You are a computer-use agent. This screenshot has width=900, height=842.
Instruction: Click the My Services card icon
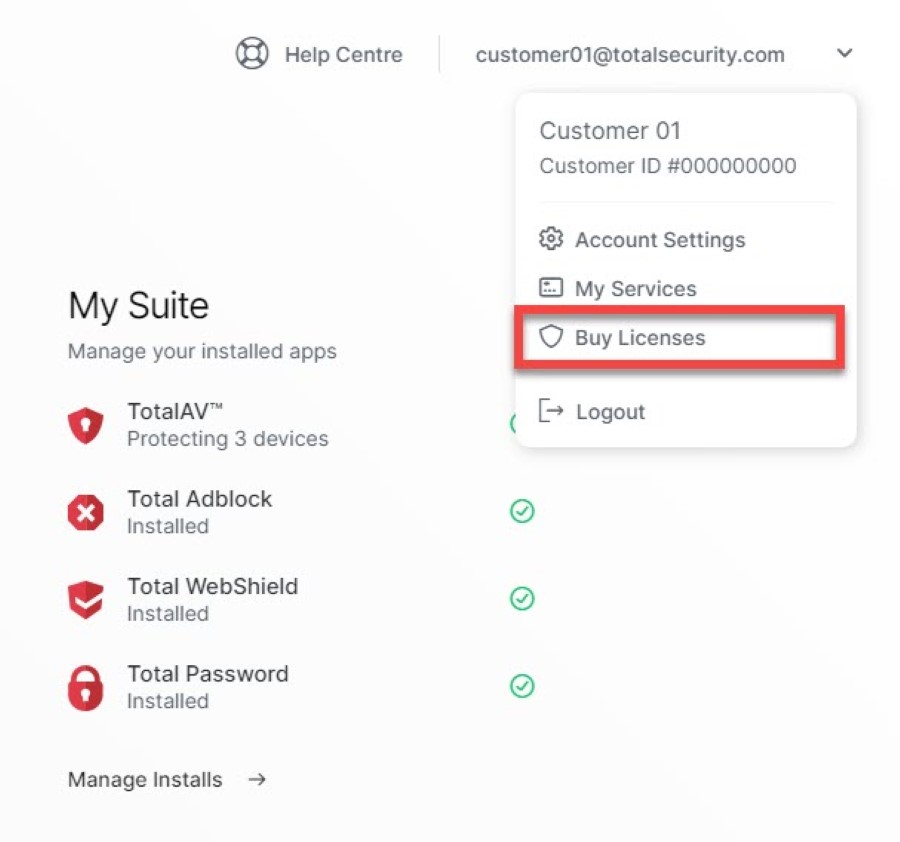pos(551,288)
